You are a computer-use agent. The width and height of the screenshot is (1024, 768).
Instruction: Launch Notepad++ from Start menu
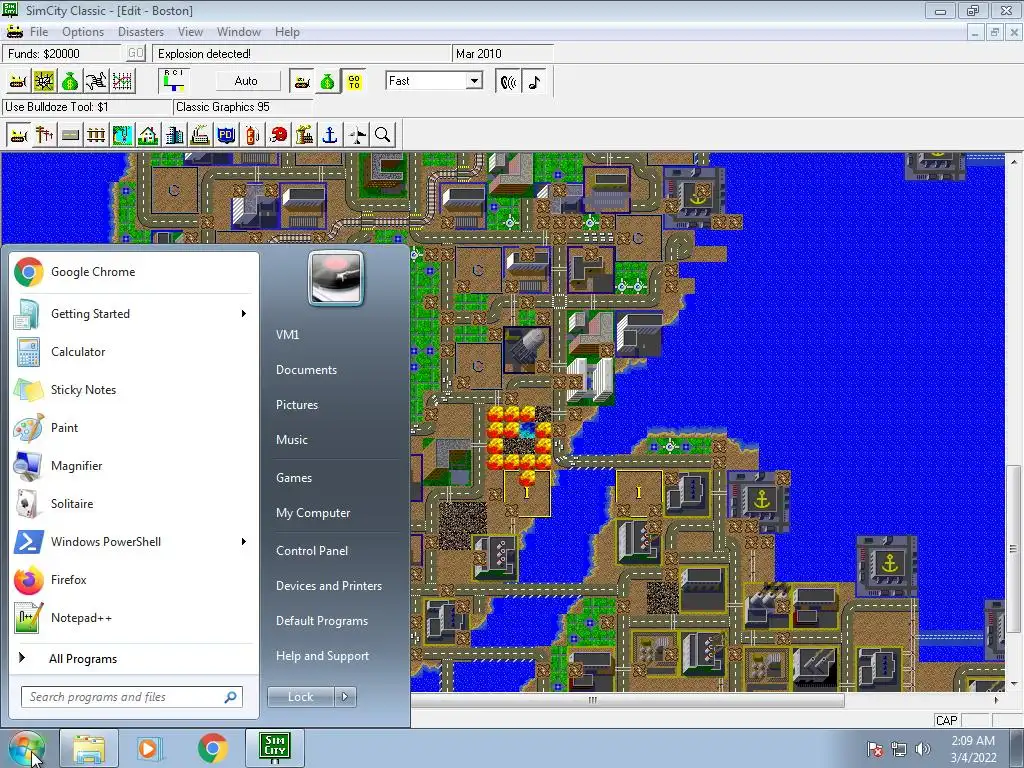(134, 618)
